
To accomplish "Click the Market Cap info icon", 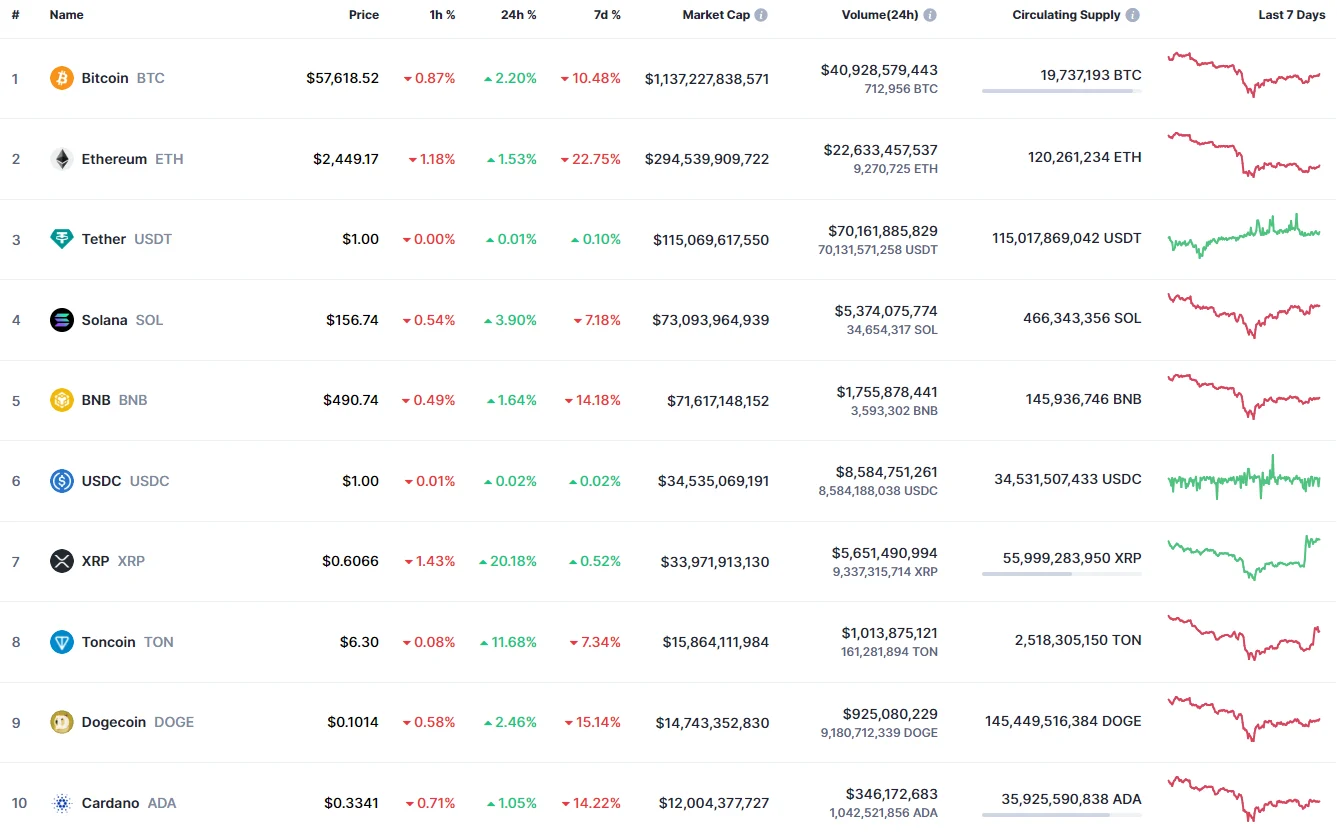I will tap(761, 15).
